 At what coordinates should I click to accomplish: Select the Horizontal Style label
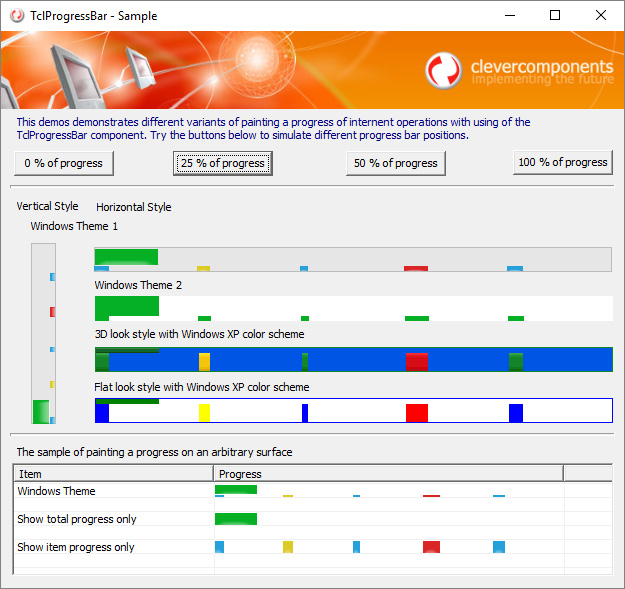click(x=133, y=208)
